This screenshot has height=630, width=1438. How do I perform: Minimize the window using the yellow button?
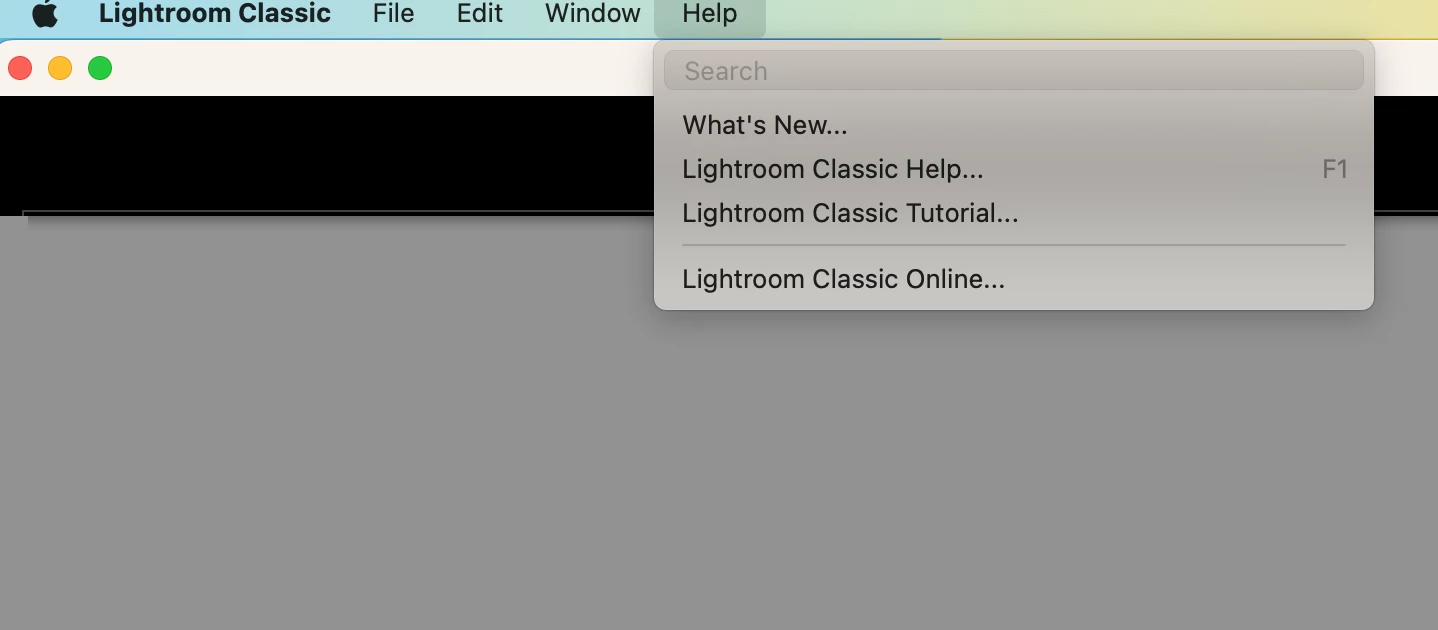click(60, 68)
